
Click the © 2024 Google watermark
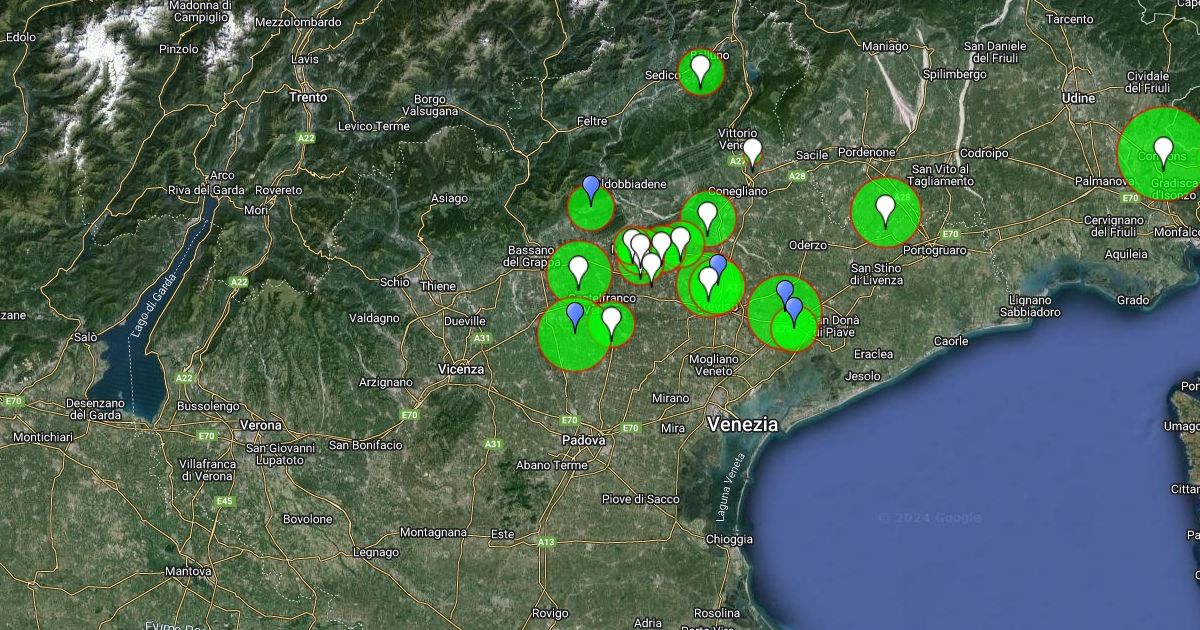pyautogui.click(x=929, y=517)
